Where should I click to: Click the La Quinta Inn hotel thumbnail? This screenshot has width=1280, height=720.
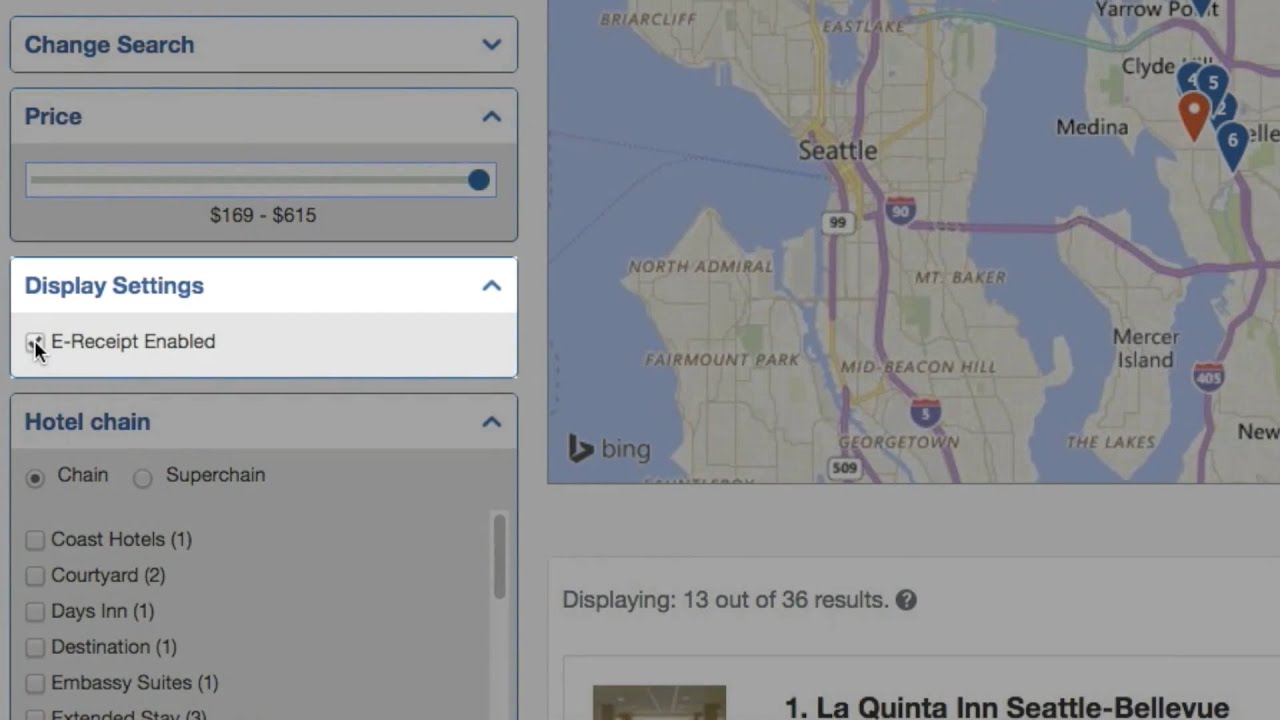pos(659,703)
